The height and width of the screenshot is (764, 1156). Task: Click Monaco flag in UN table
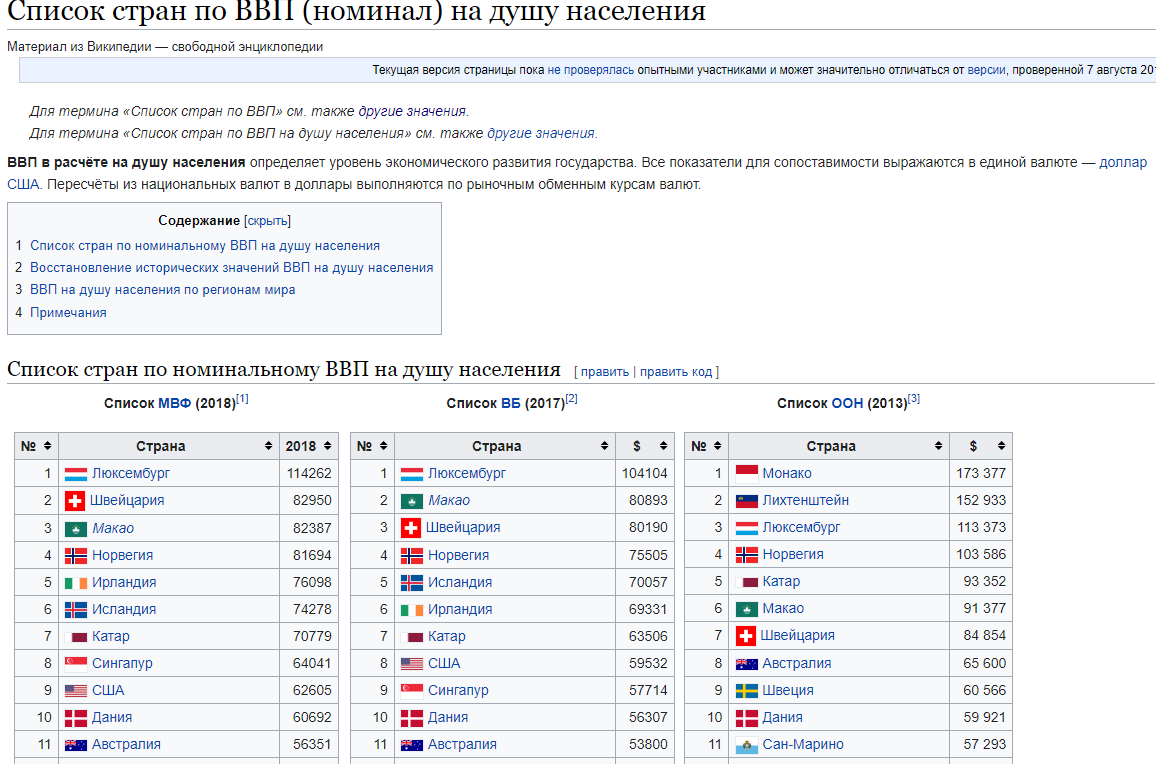(x=747, y=473)
